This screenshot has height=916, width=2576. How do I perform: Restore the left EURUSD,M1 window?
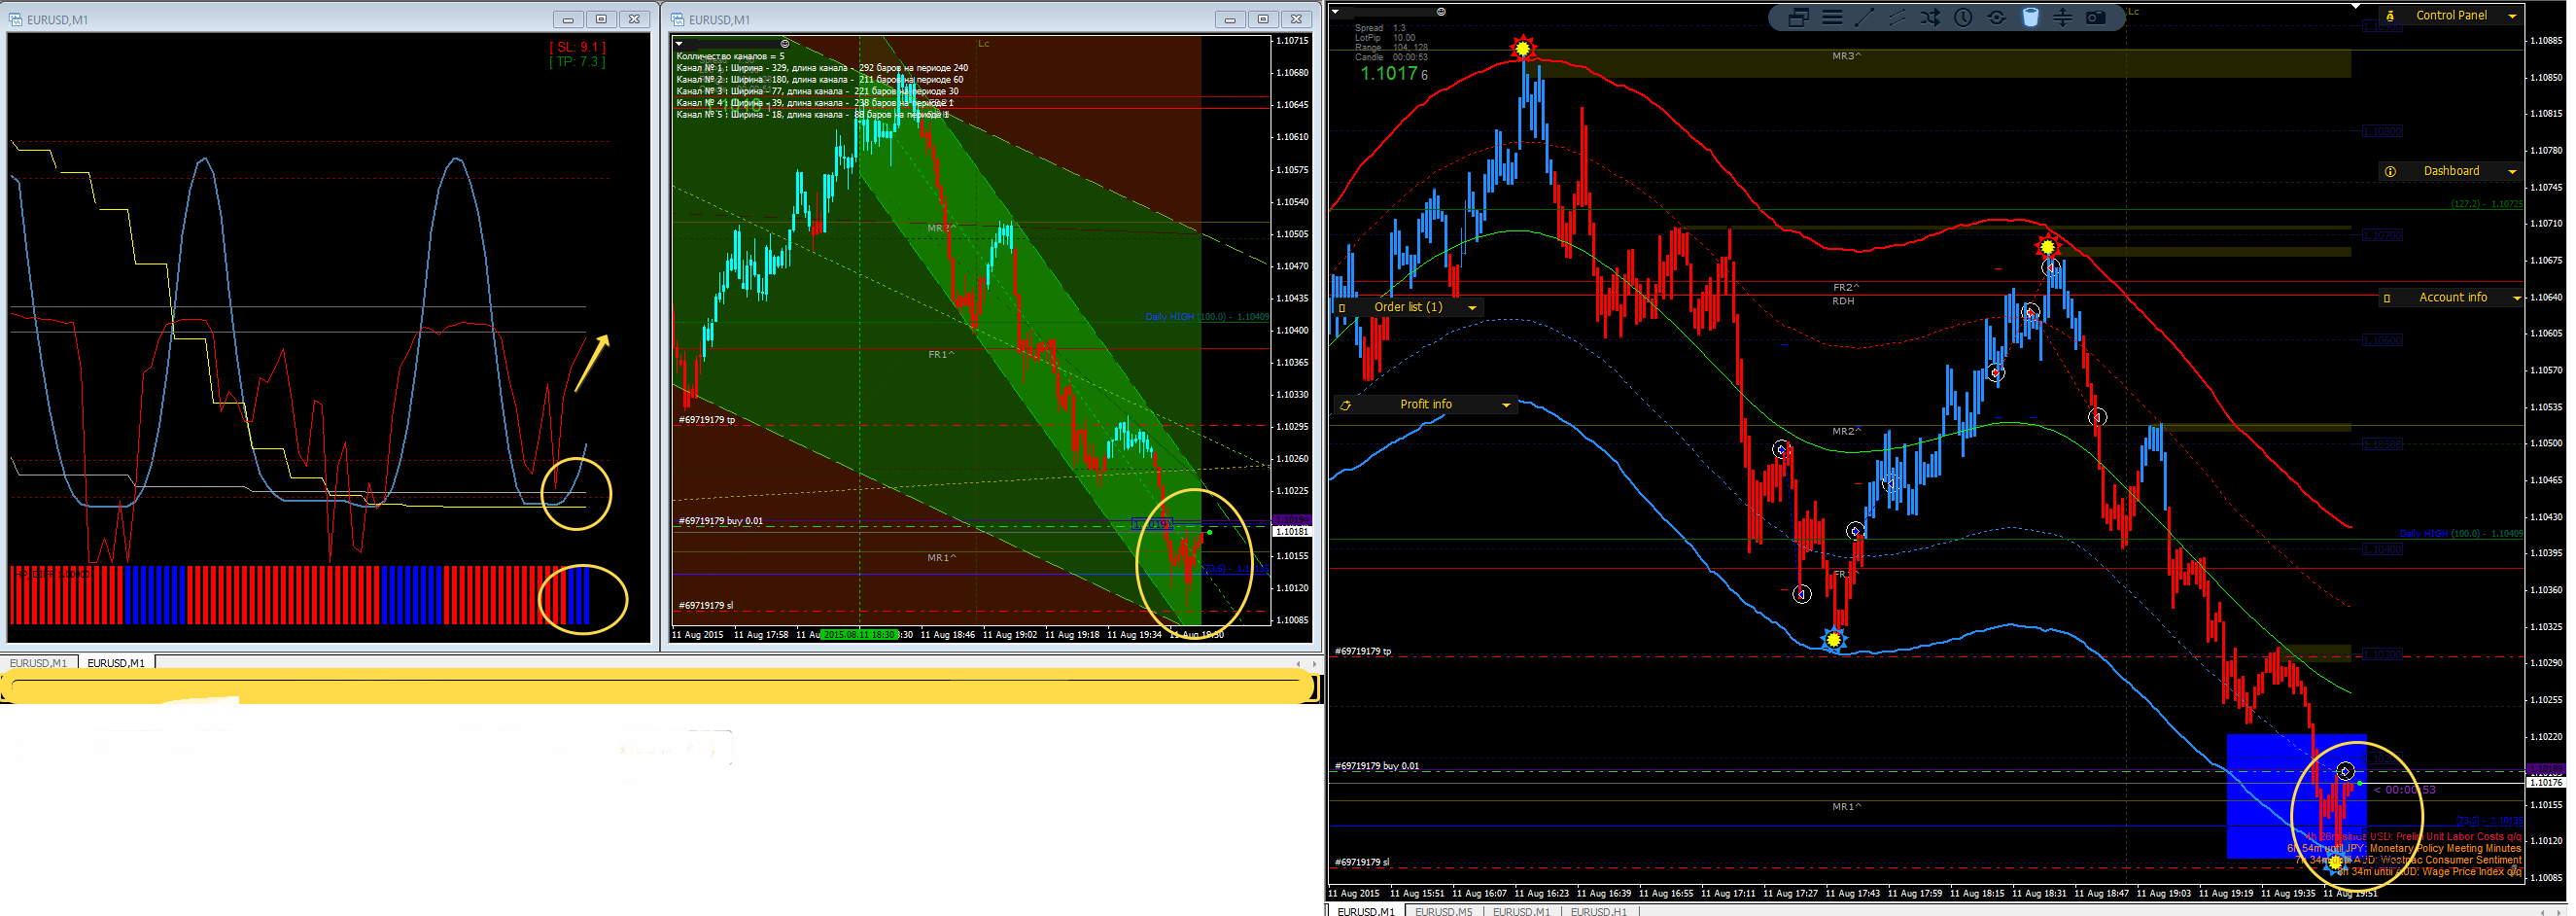click(601, 19)
